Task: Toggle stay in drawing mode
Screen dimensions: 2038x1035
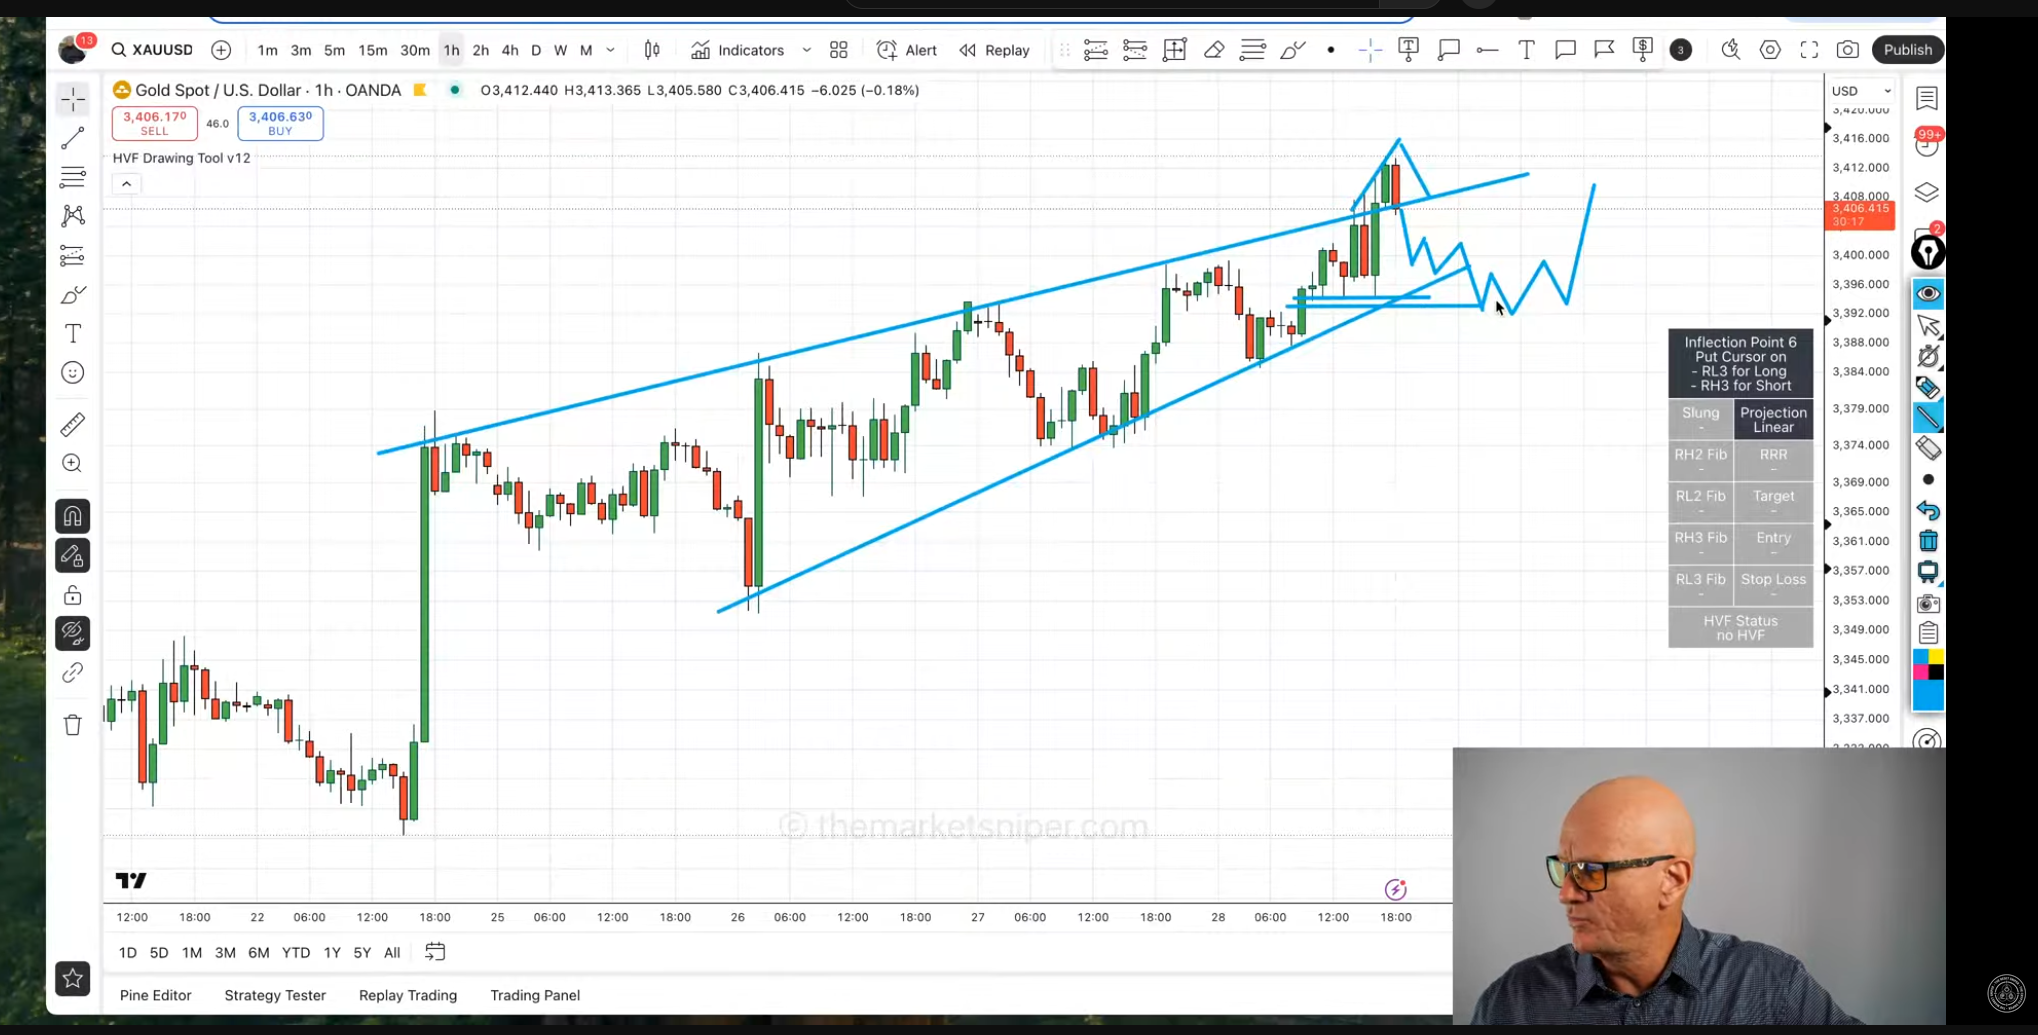Action: (73, 556)
